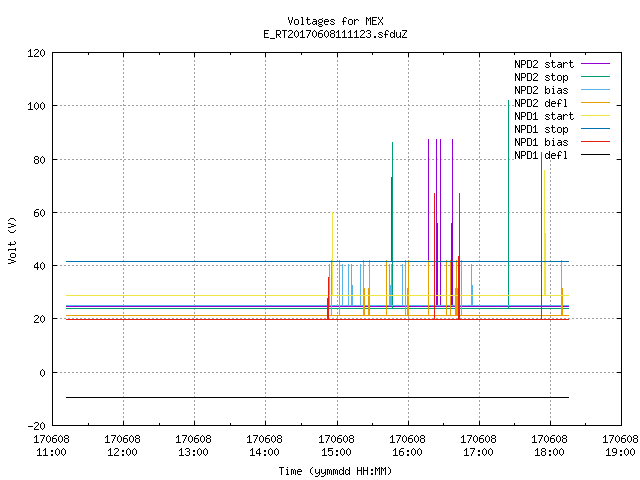Select the 'NPD2 start' legend label
The image size is (640, 480).
[544, 64]
